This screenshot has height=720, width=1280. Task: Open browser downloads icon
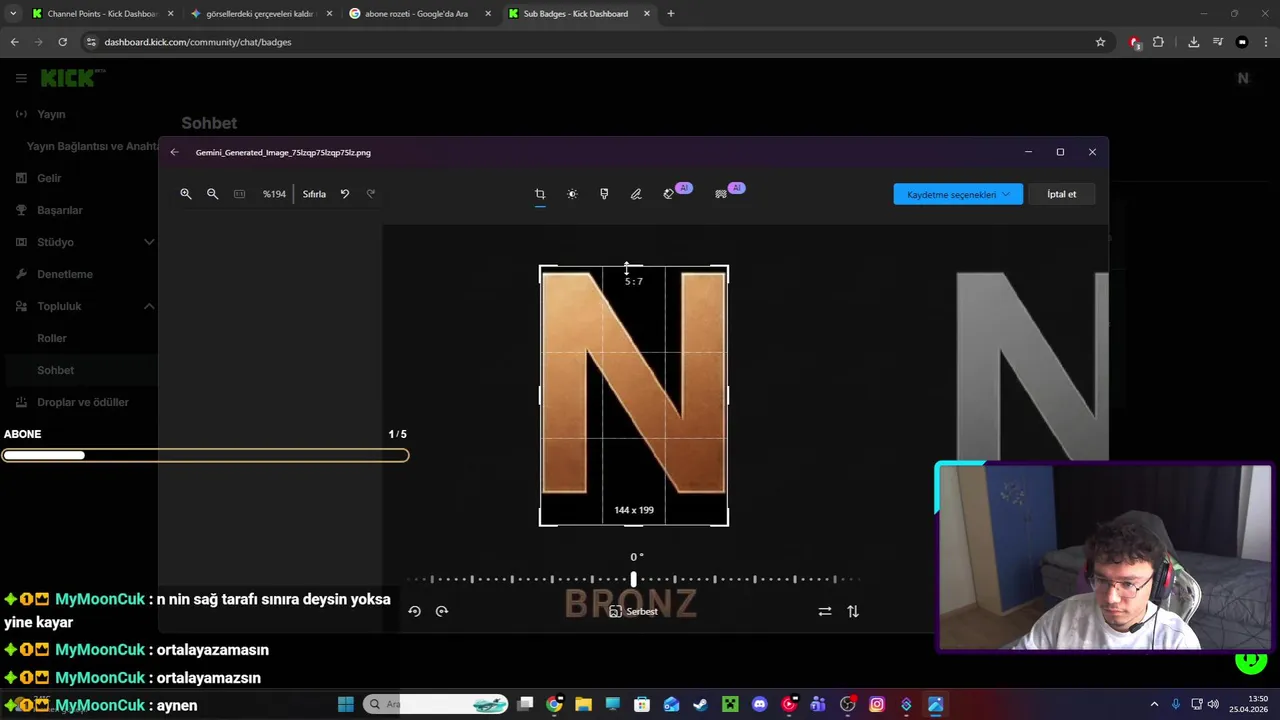(x=1193, y=42)
